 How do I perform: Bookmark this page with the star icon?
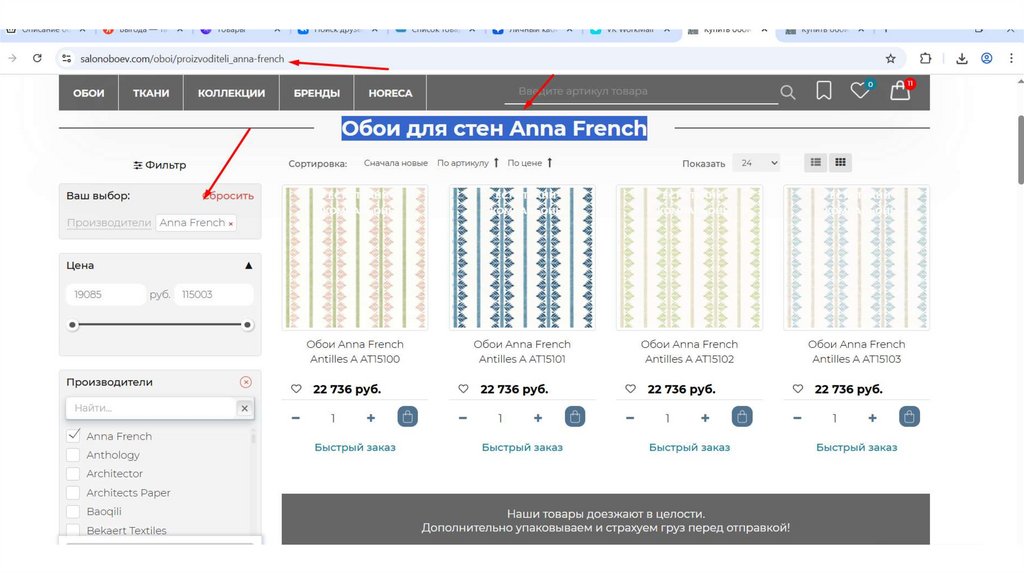890,59
